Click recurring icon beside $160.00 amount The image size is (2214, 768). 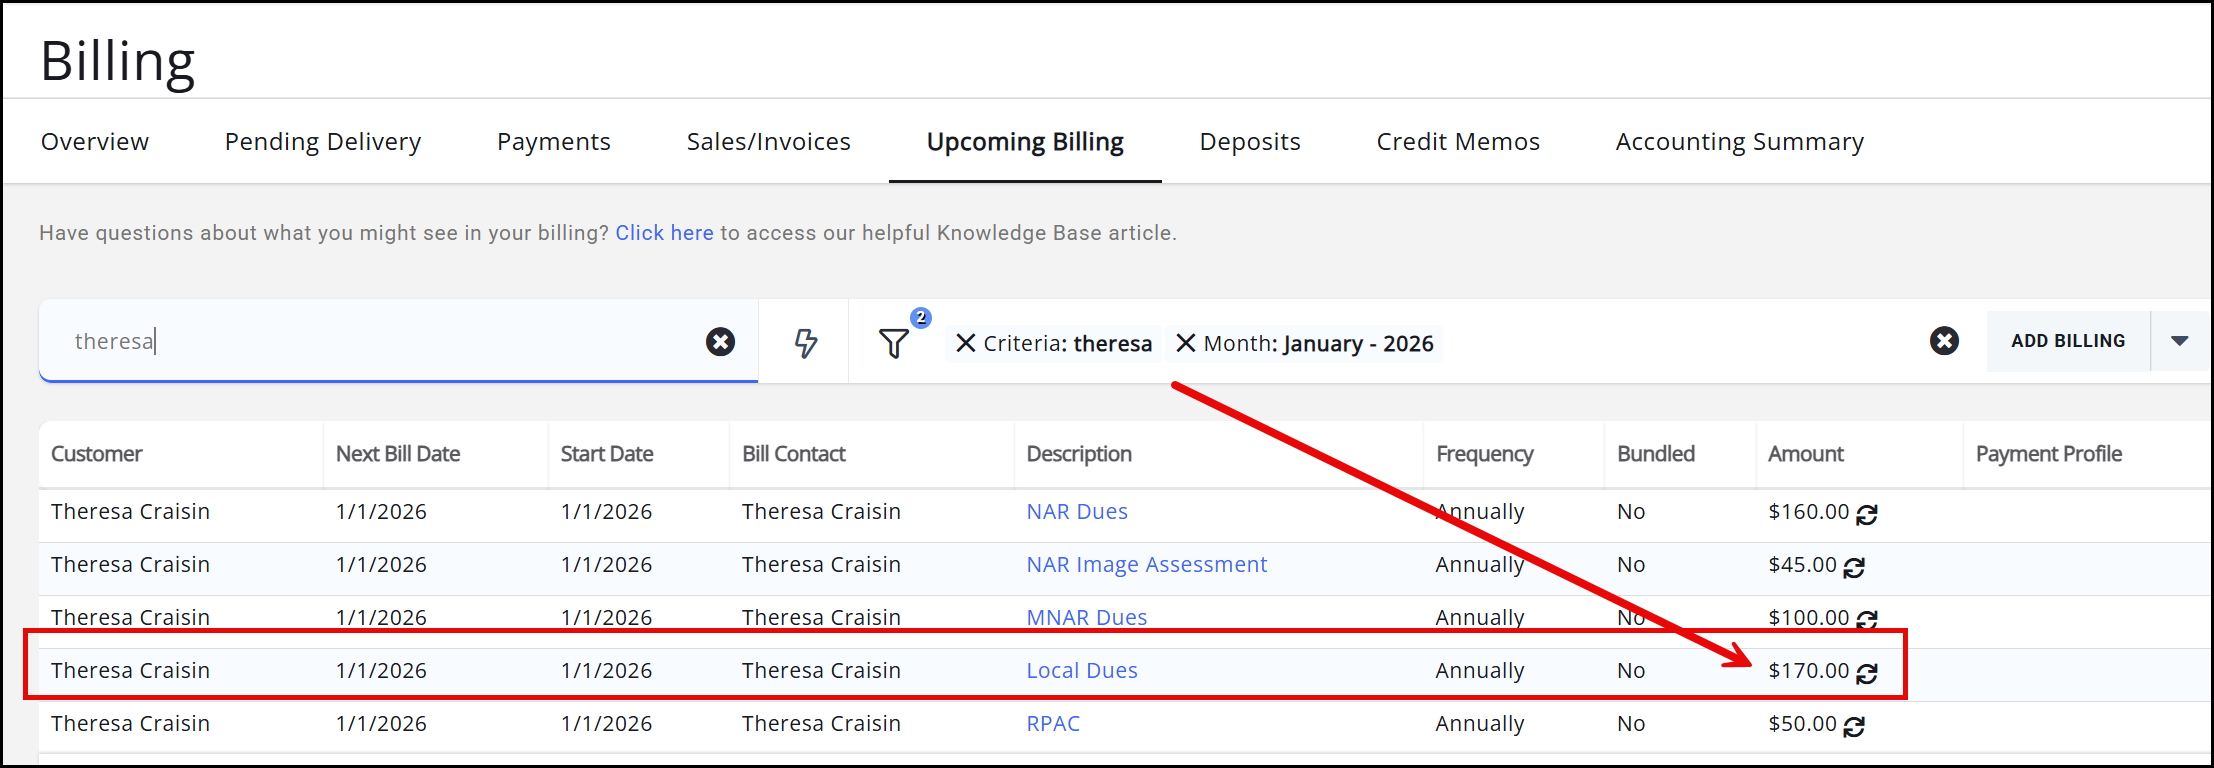(x=1866, y=514)
